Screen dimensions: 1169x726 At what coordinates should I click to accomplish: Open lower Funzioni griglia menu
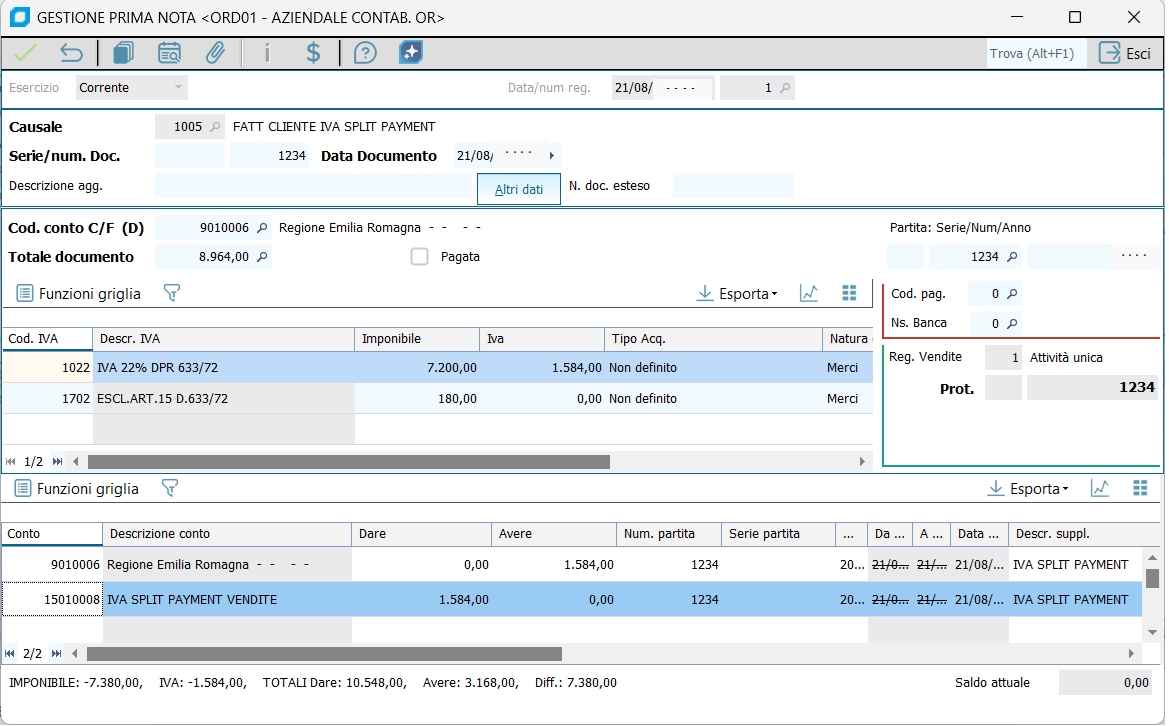[77, 489]
